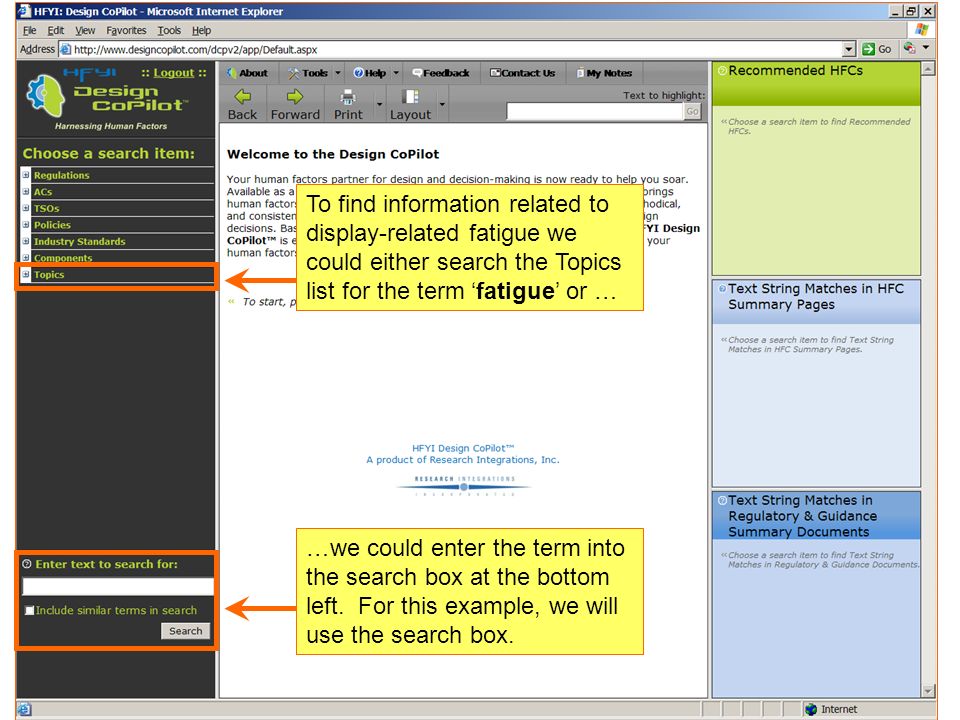The height and width of the screenshot is (720, 960).
Task: Open the Policies search item
Action: click(x=52, y=225)
